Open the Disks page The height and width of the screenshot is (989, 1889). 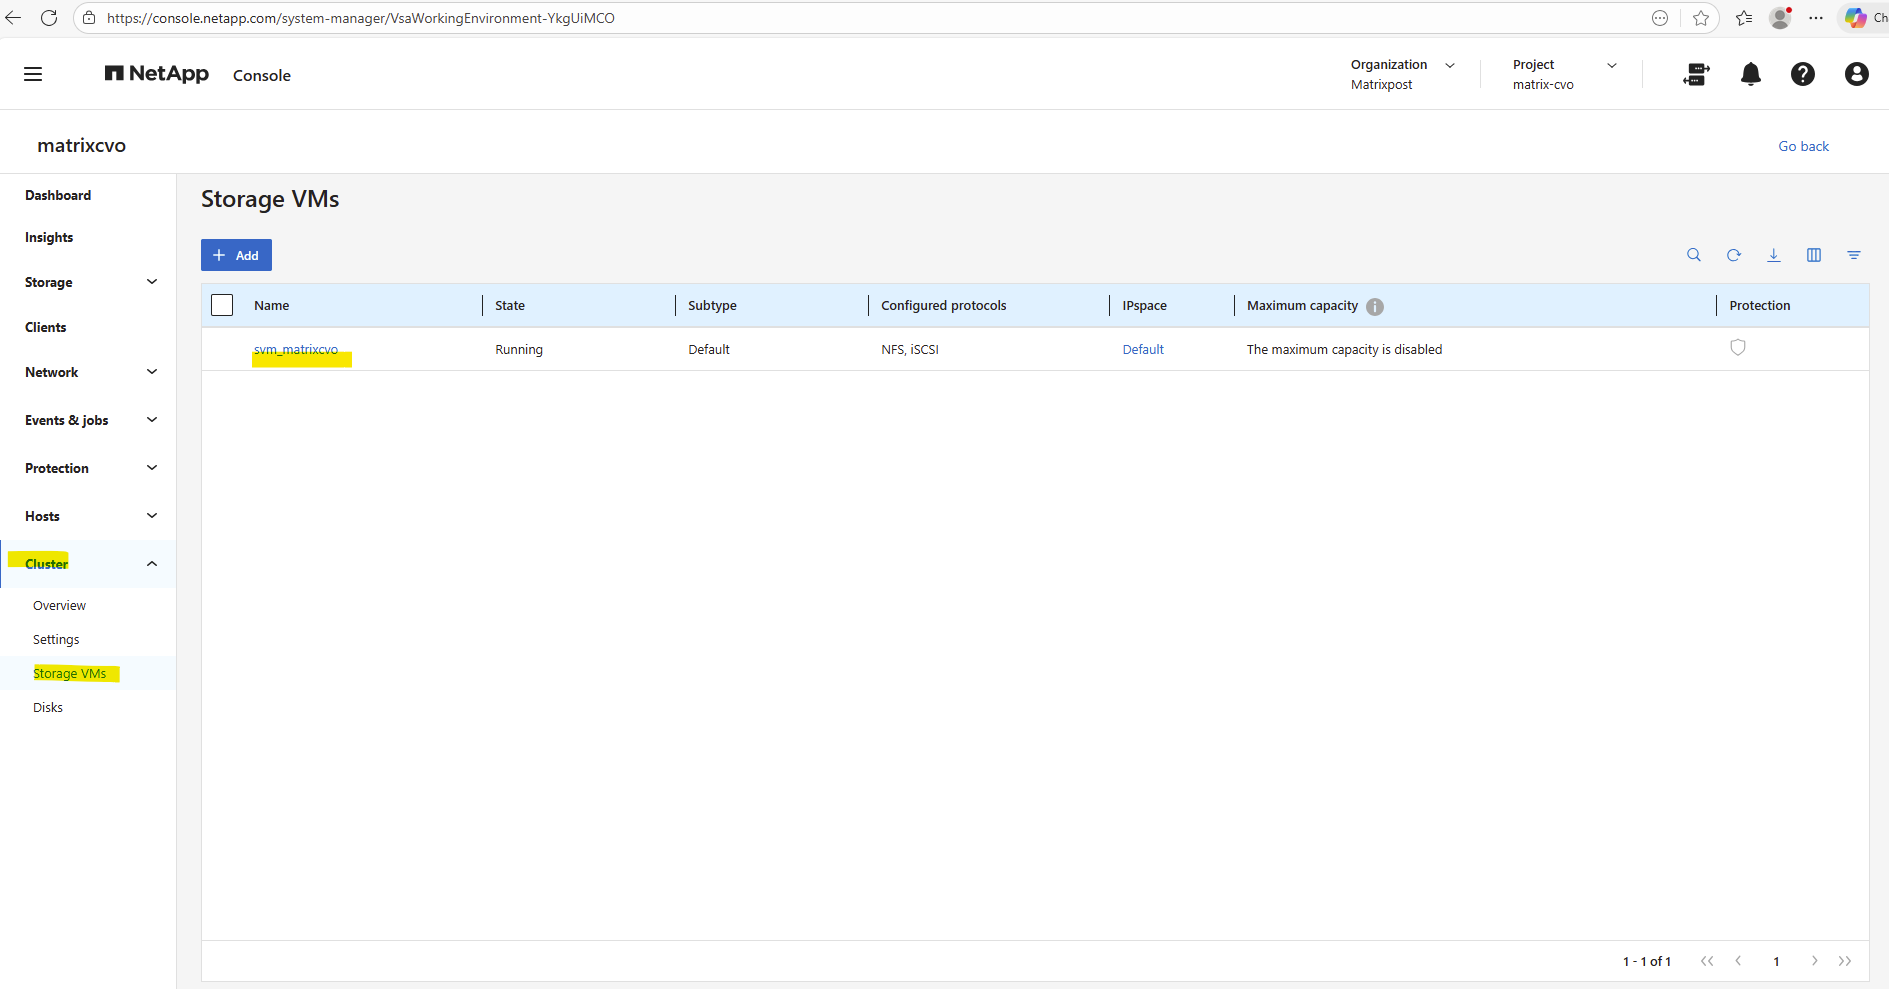coord(48,707)
